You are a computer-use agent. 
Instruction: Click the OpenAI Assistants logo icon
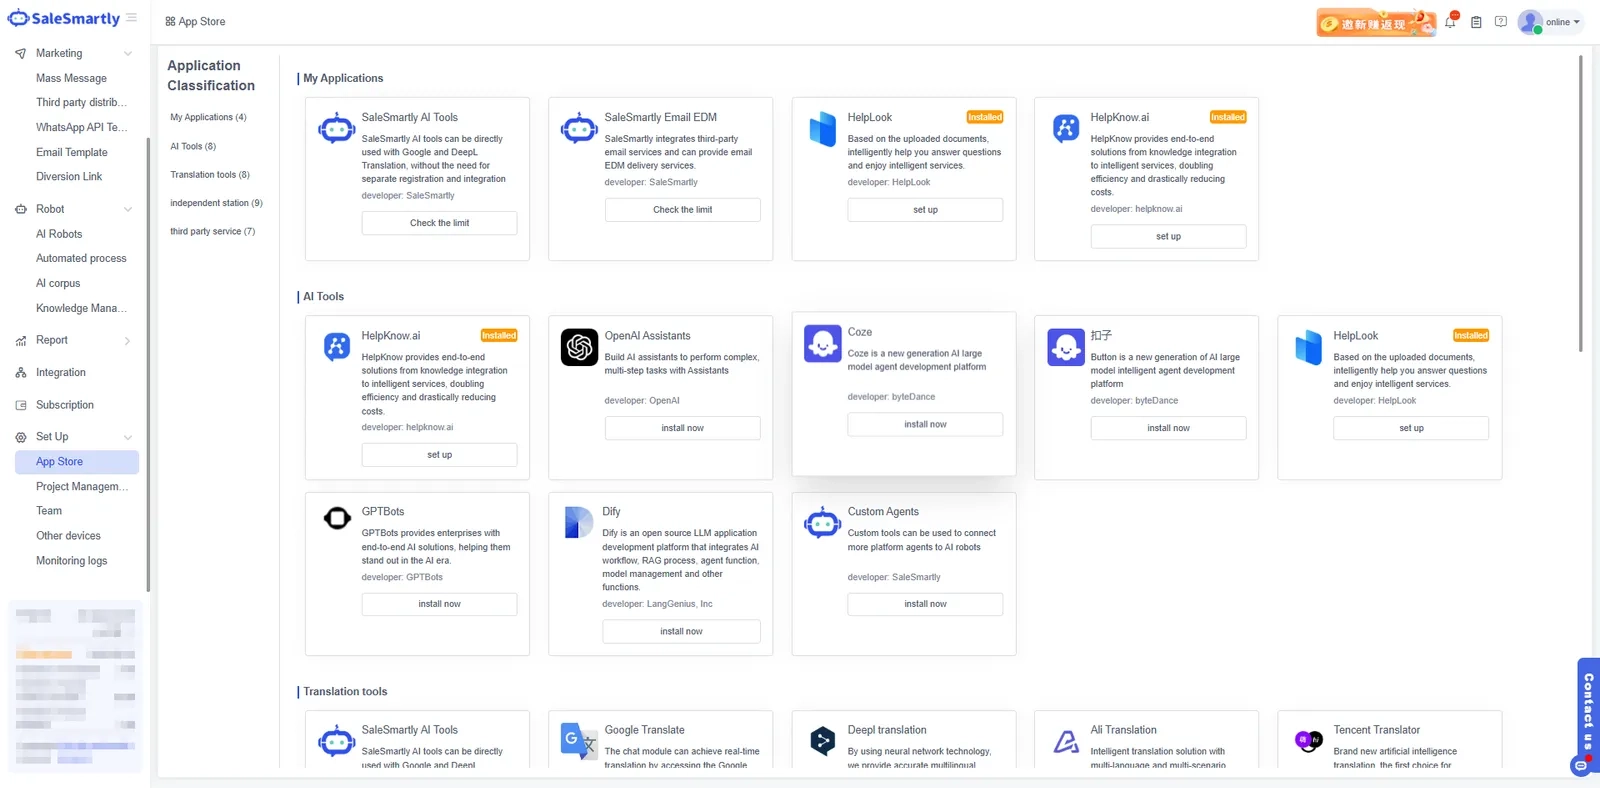579,347
